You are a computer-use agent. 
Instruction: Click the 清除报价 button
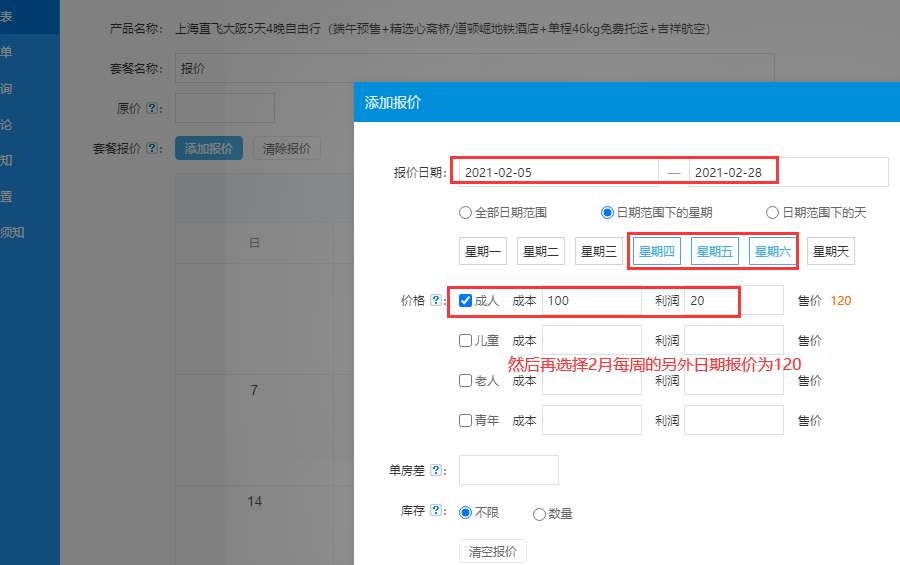coord(287,149)
